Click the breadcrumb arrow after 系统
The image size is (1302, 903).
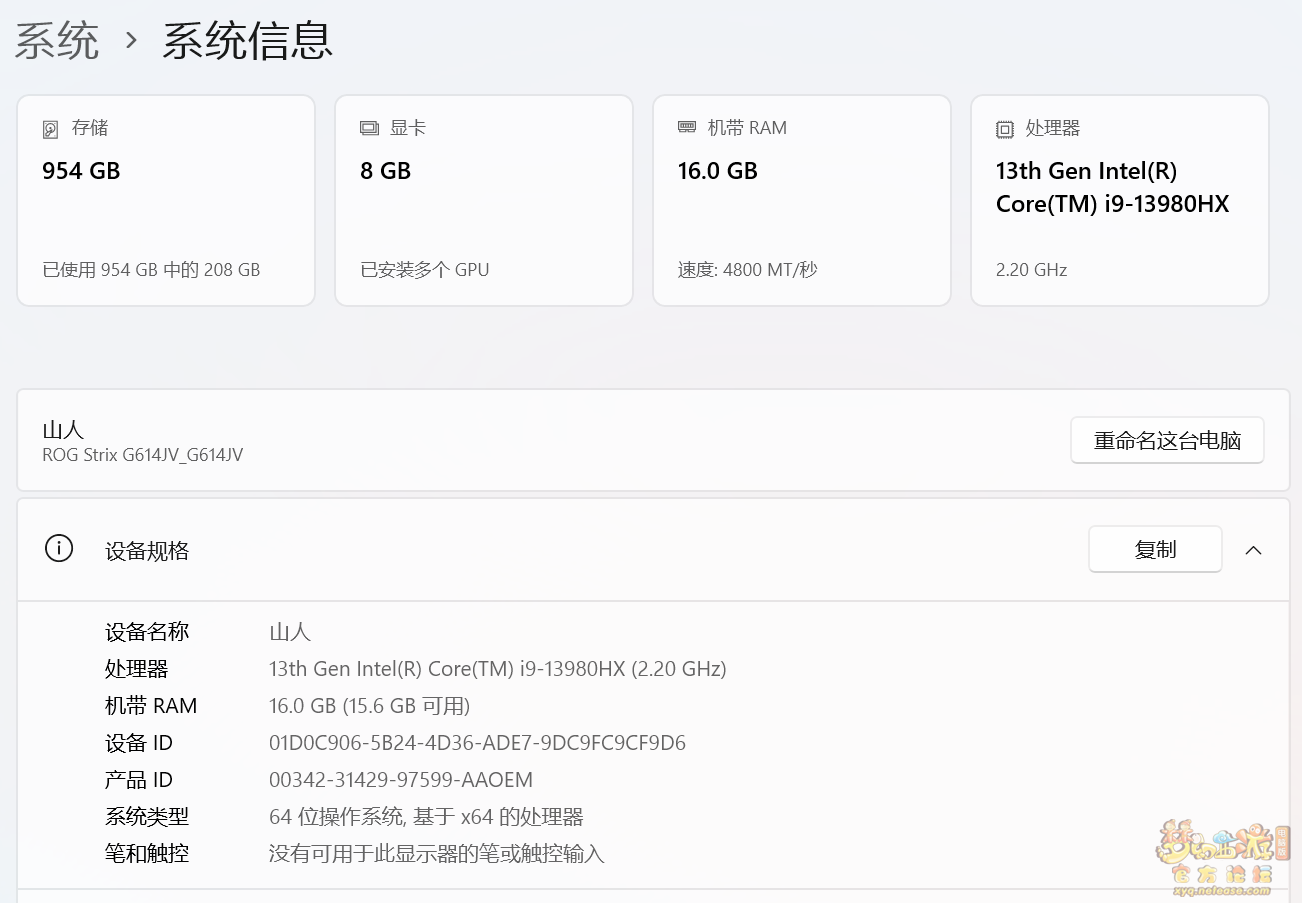pos(131,41)
